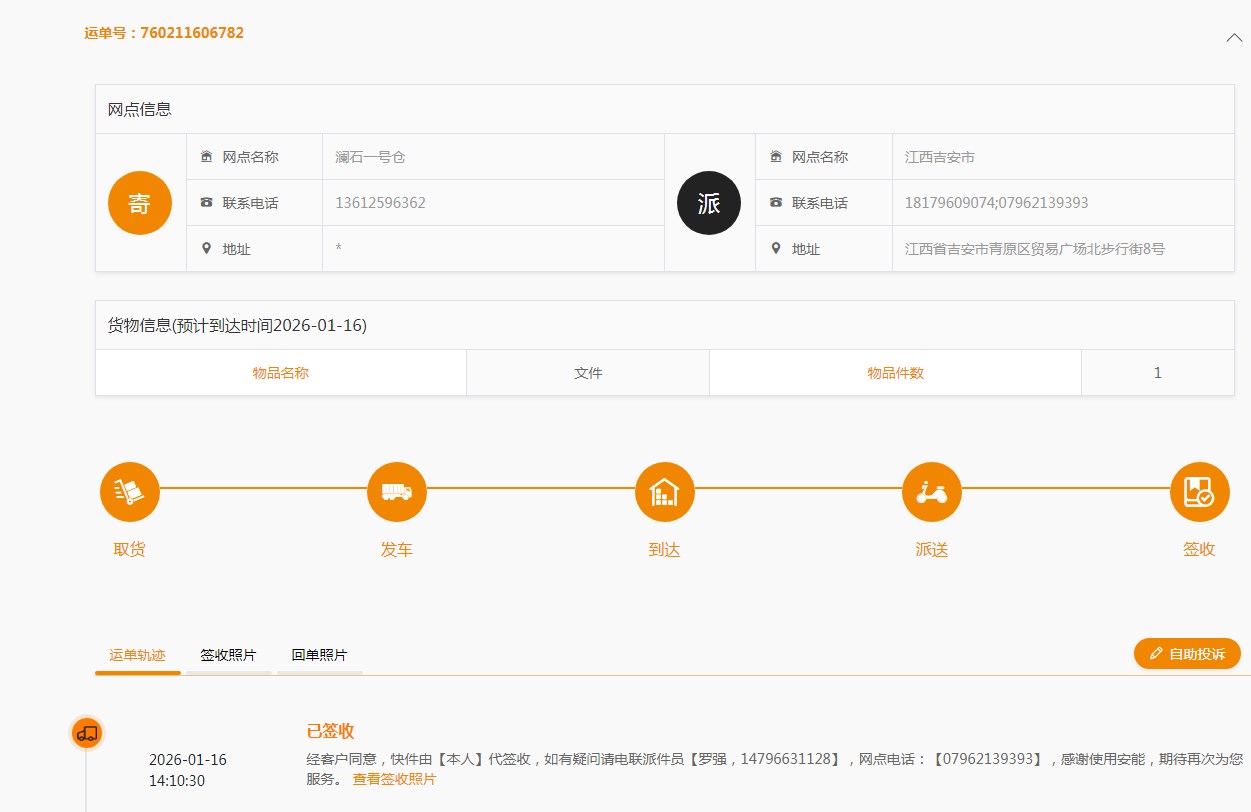Click the 取货 pickup step icon
1251x812 pixels.
(129, 492)
